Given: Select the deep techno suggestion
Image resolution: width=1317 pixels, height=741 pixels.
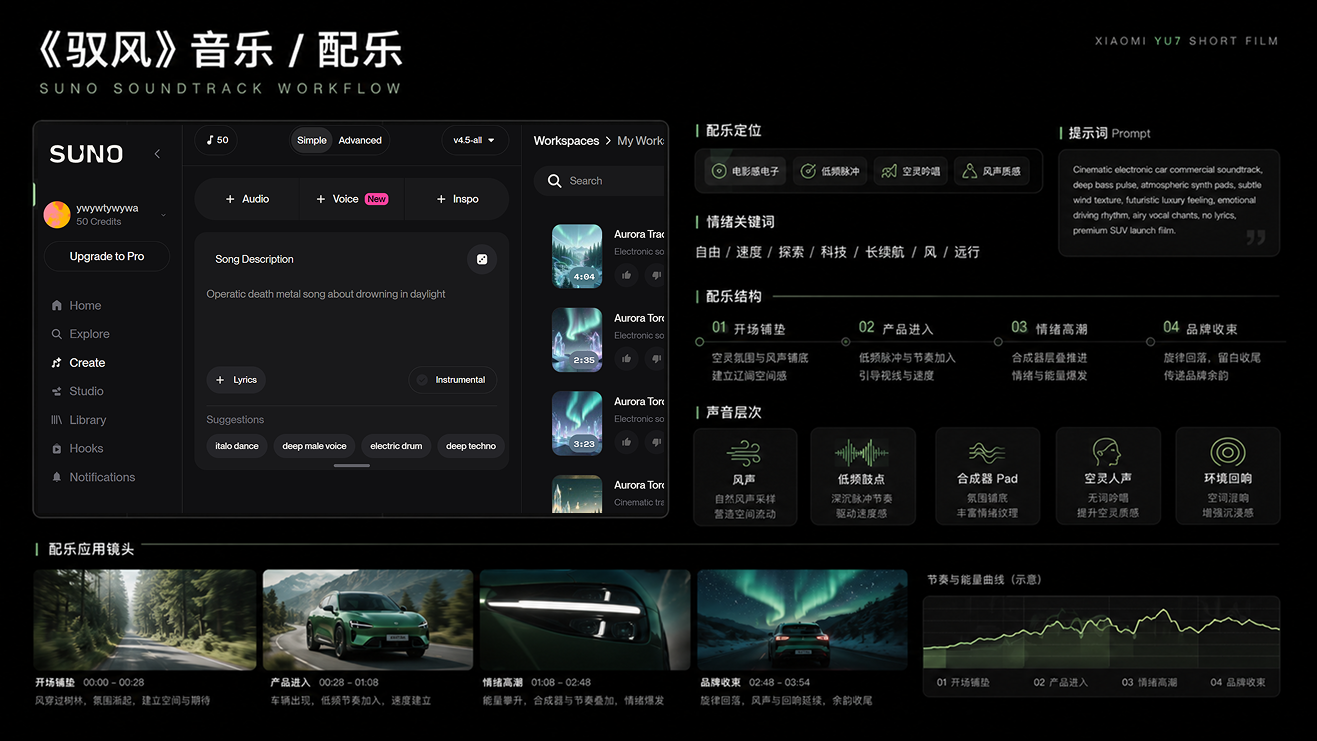Looking at the screenshot, I should coord(470,446).
